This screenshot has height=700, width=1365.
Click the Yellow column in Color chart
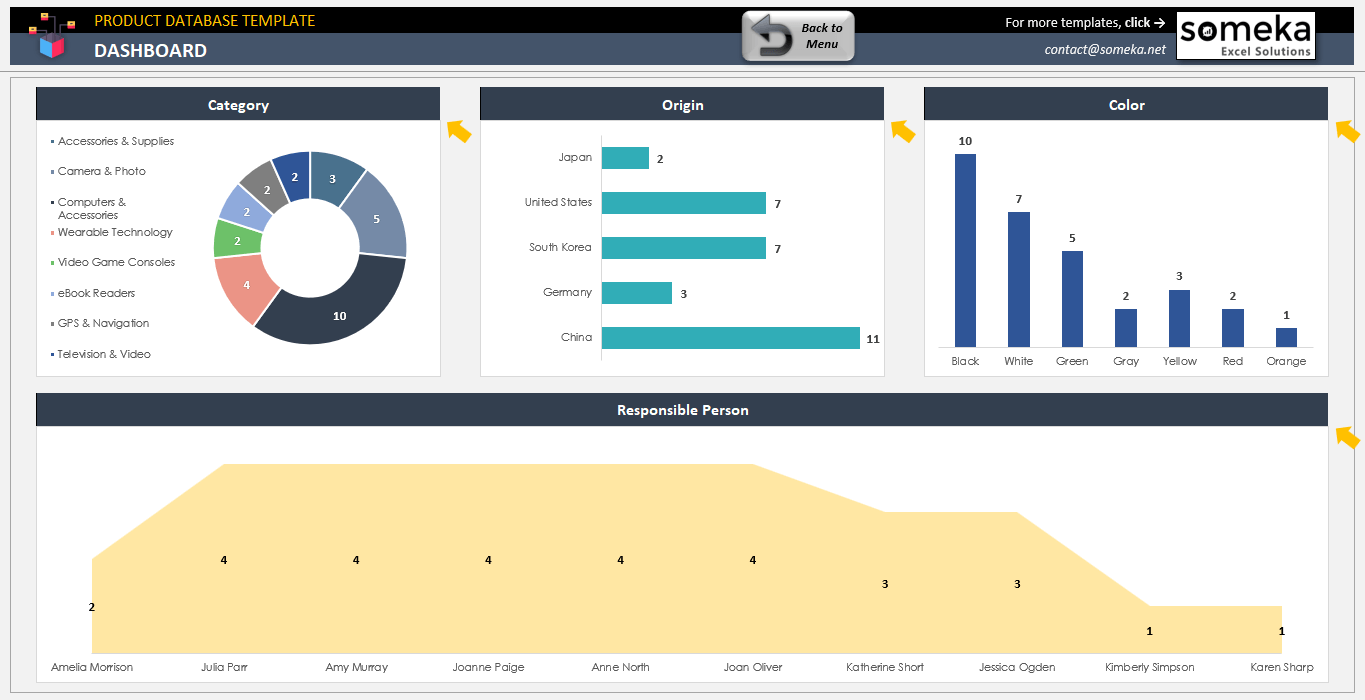pos(1179,318)
